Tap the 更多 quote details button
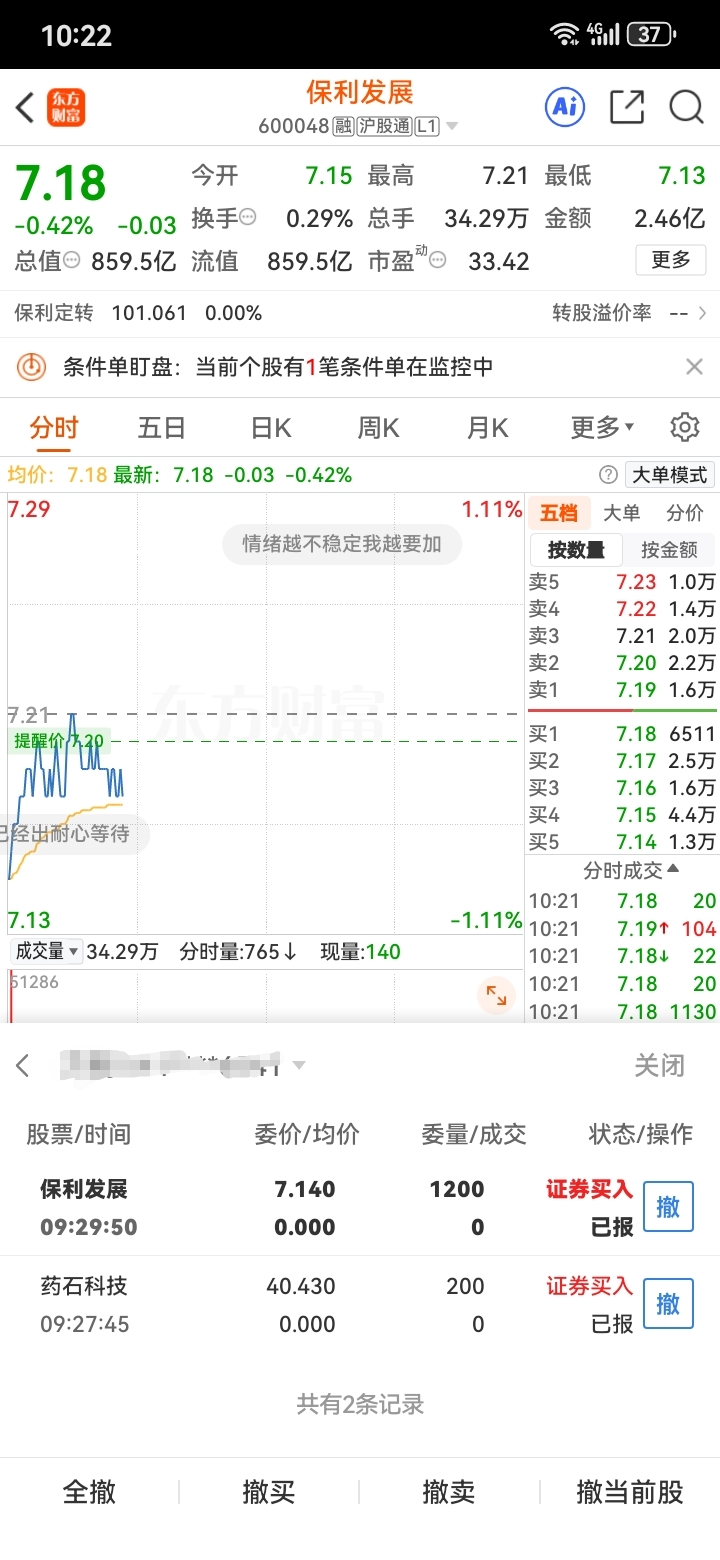The image size is (720, 1560). (671, 260)
